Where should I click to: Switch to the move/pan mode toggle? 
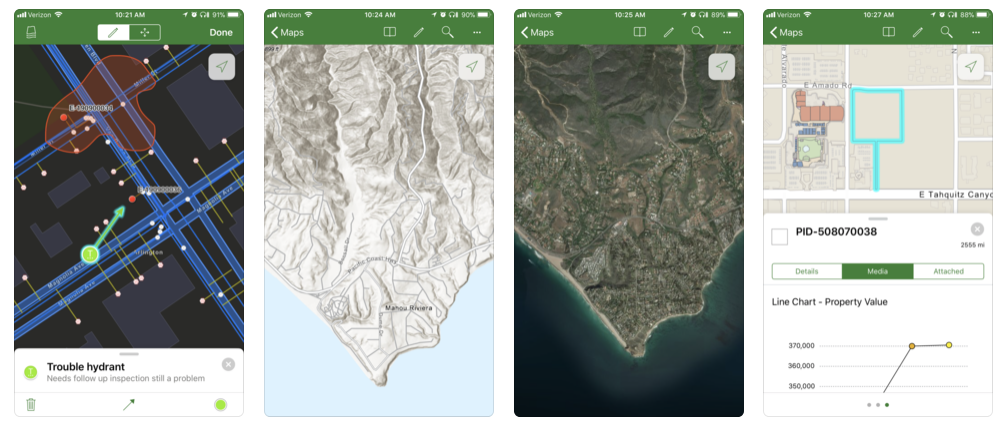tap(145, 32)
